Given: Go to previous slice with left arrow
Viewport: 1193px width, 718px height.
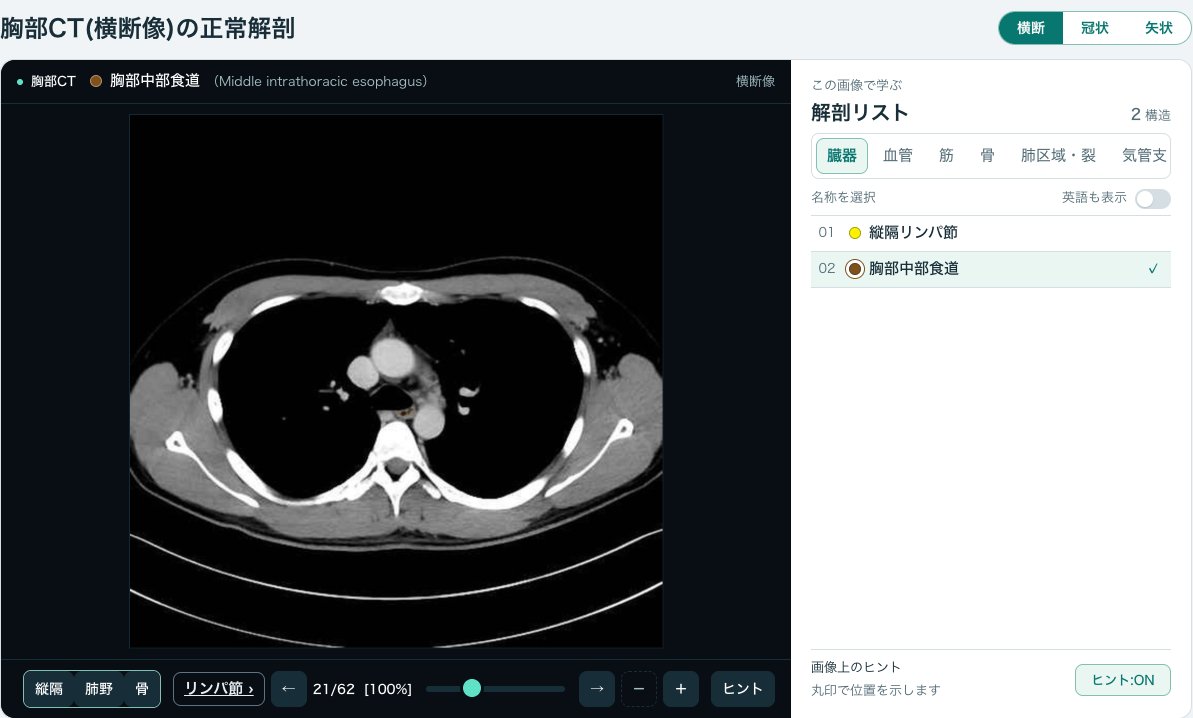Looking at the screenshot, I should click(288, 689).
